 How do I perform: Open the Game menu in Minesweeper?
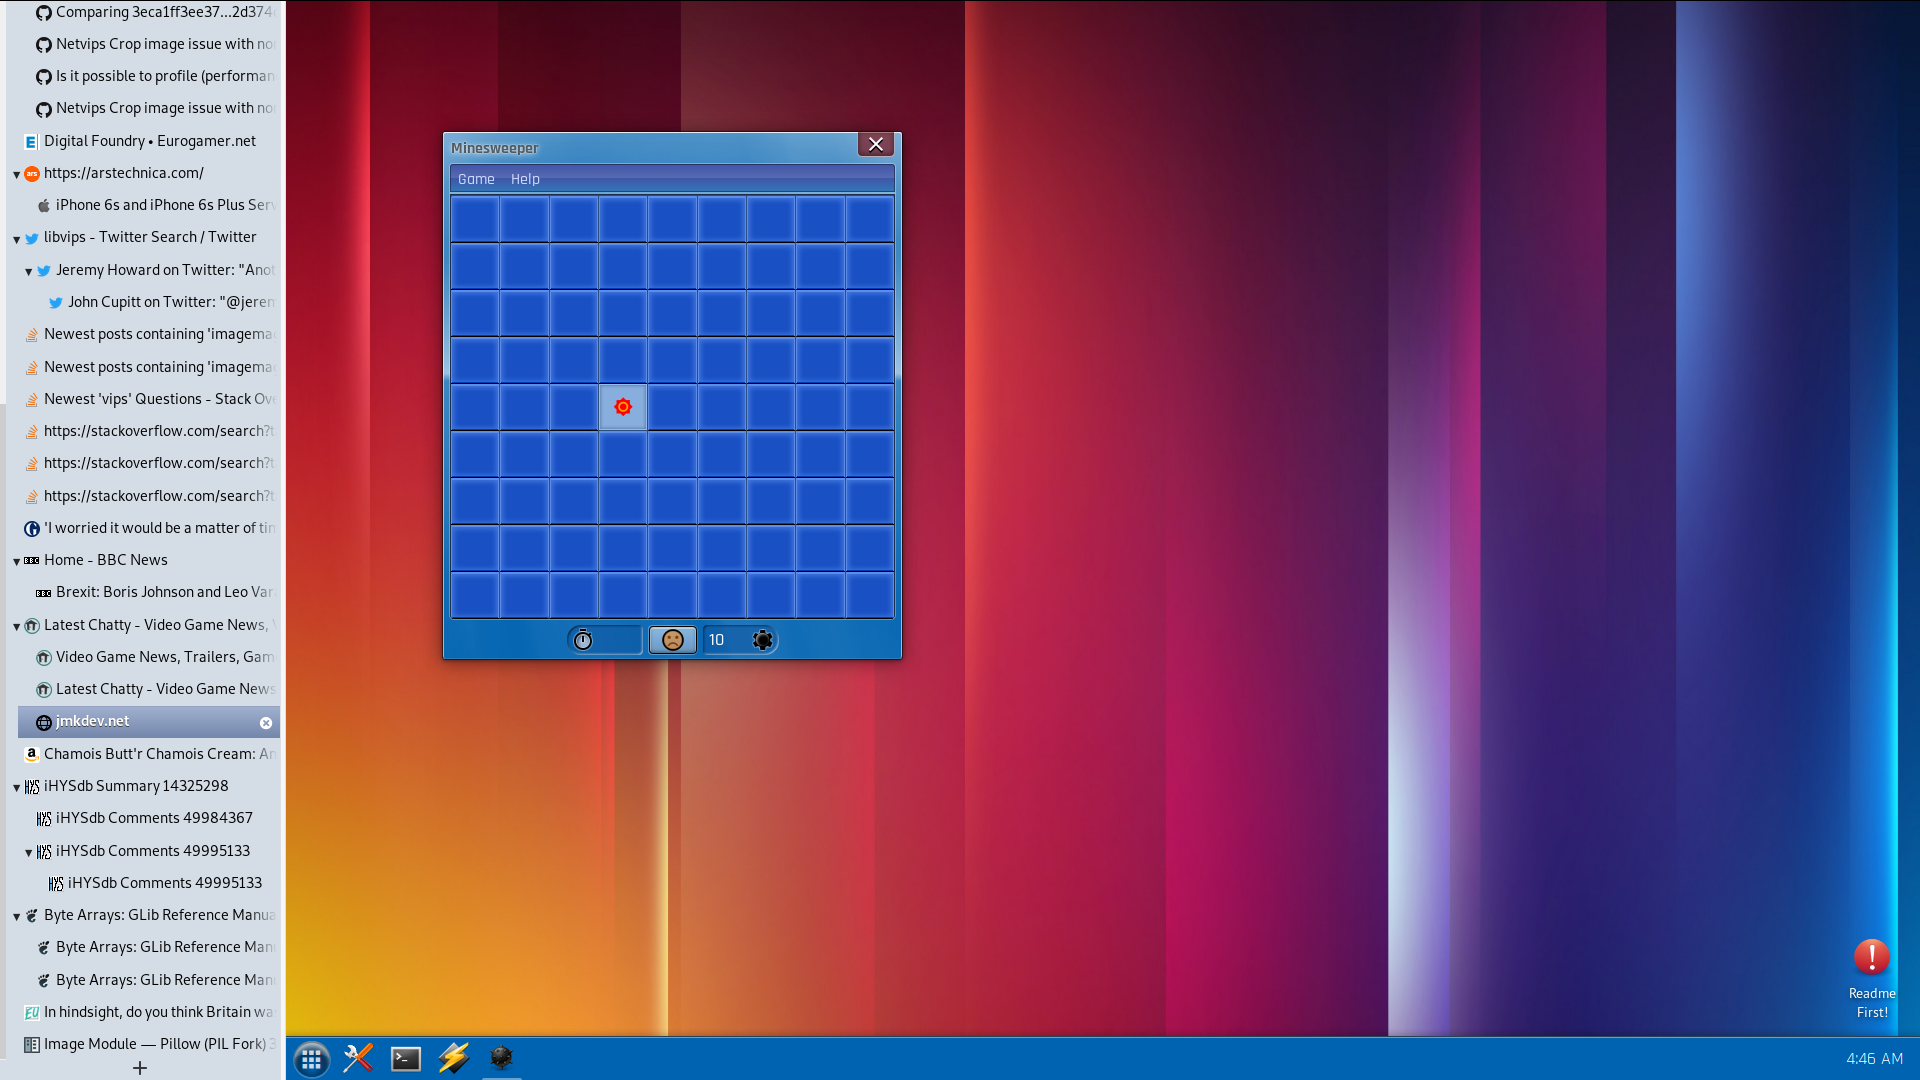(x=476, y=179)
